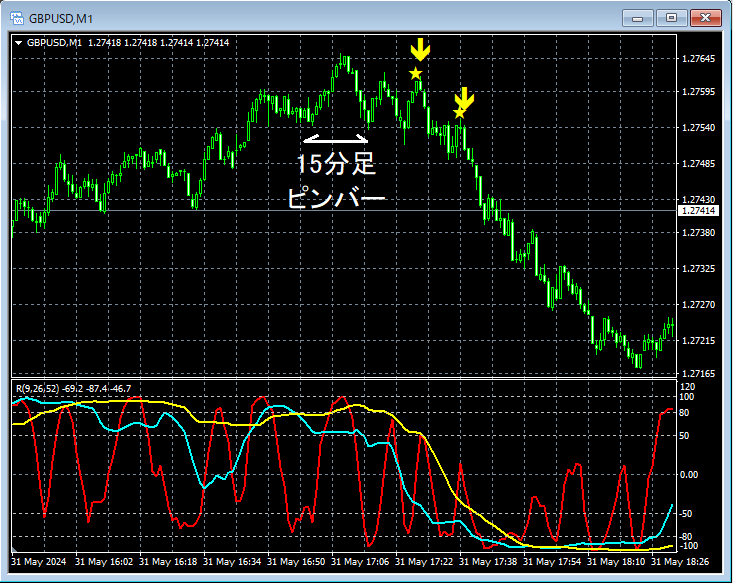Click the time label 31 May 16:50
The image size is (734, 583).
(296, 561)
